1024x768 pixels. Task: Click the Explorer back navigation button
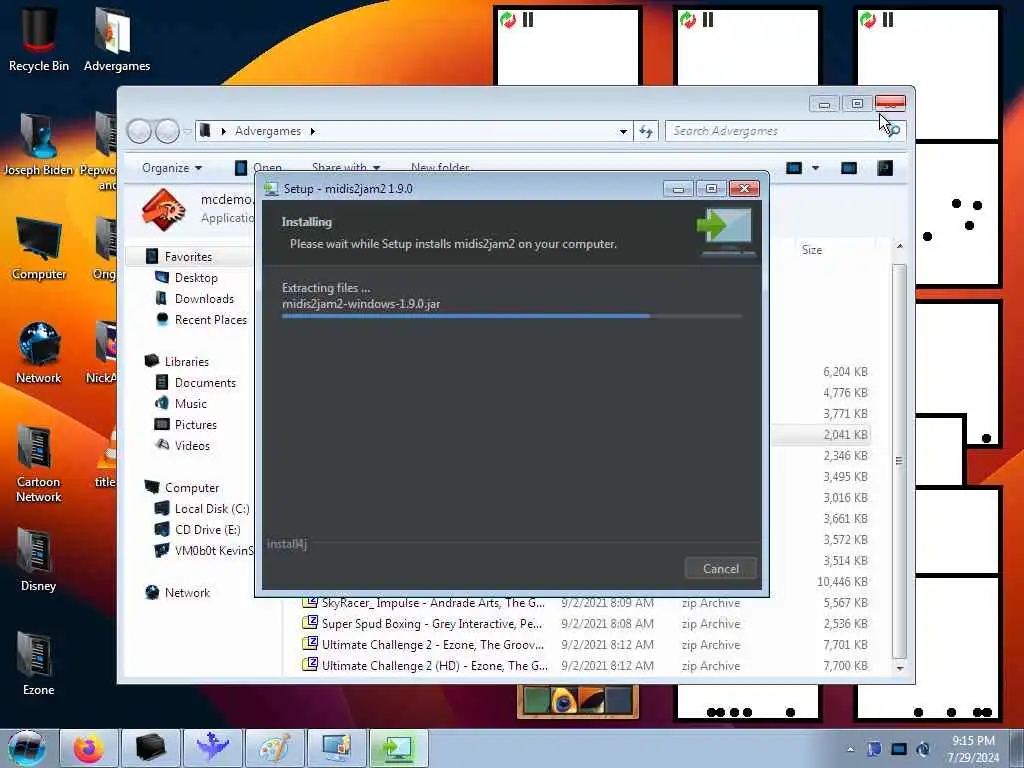[139, 131]
